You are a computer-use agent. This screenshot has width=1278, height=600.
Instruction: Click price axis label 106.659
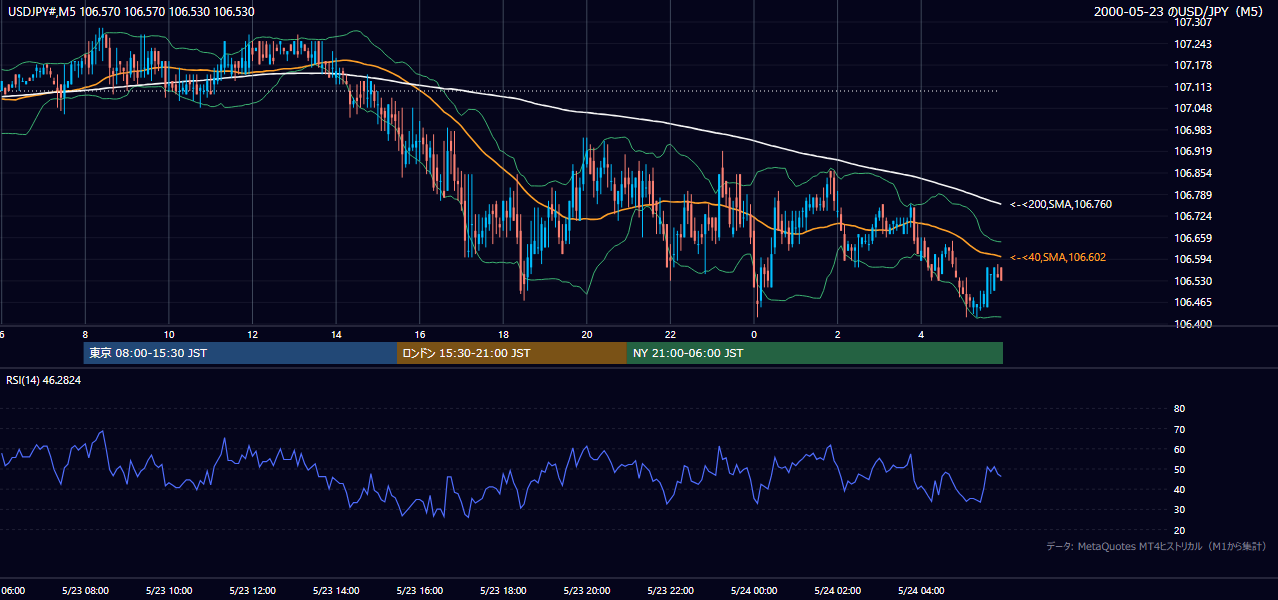(x=1192, y=238)
